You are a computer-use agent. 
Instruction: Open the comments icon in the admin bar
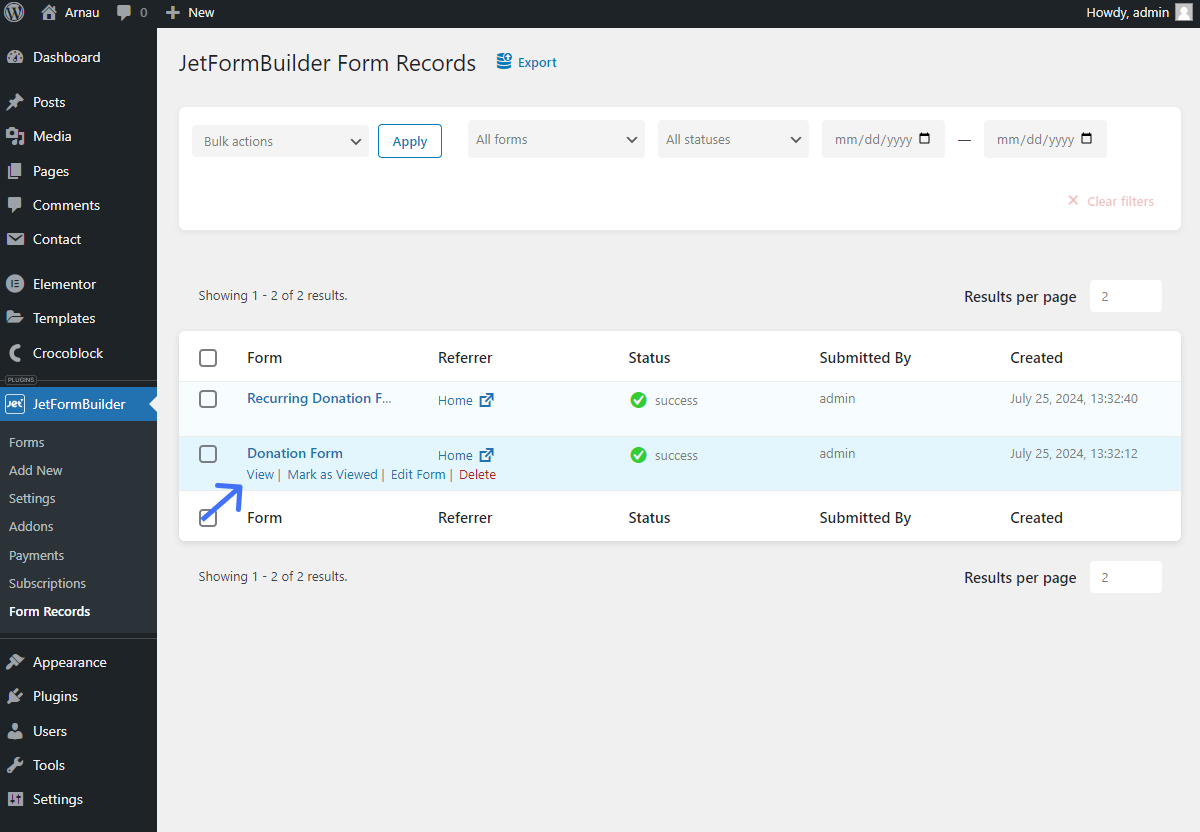(123, 12)
